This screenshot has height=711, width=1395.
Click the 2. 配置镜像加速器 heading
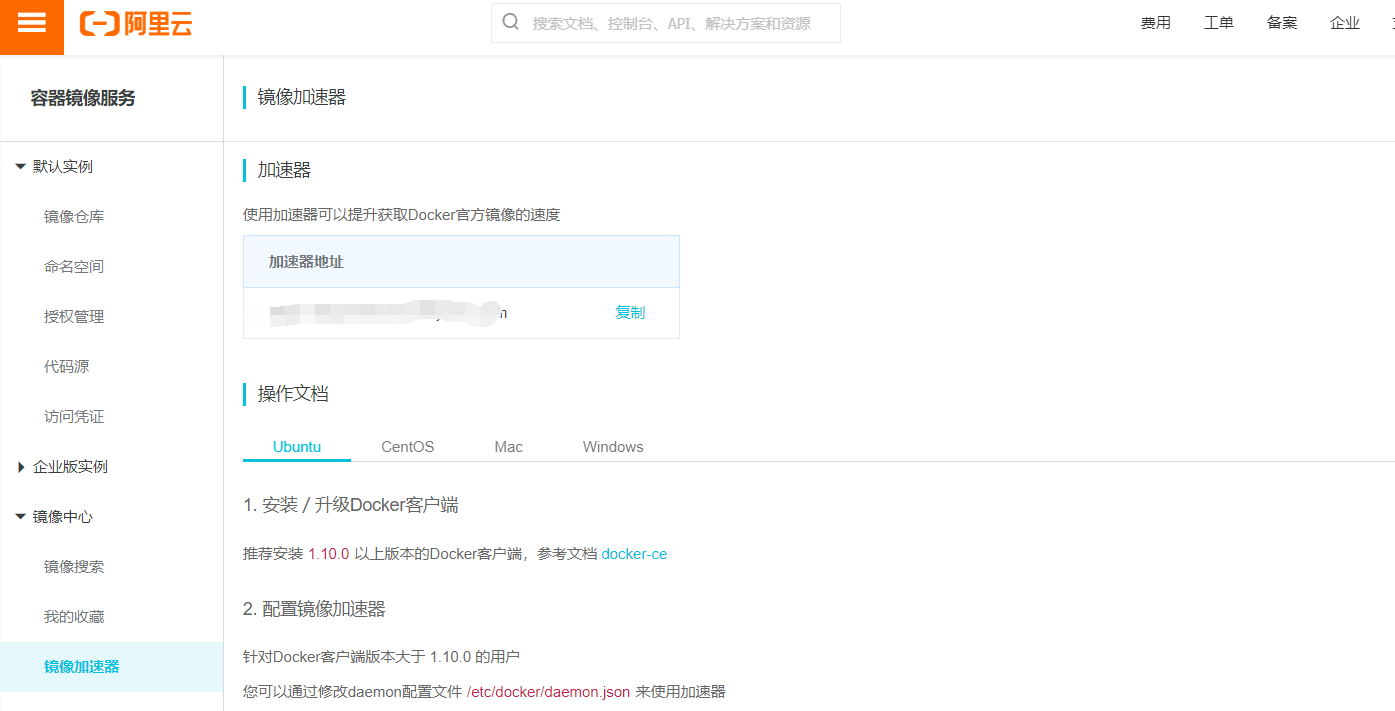(314, 609)
